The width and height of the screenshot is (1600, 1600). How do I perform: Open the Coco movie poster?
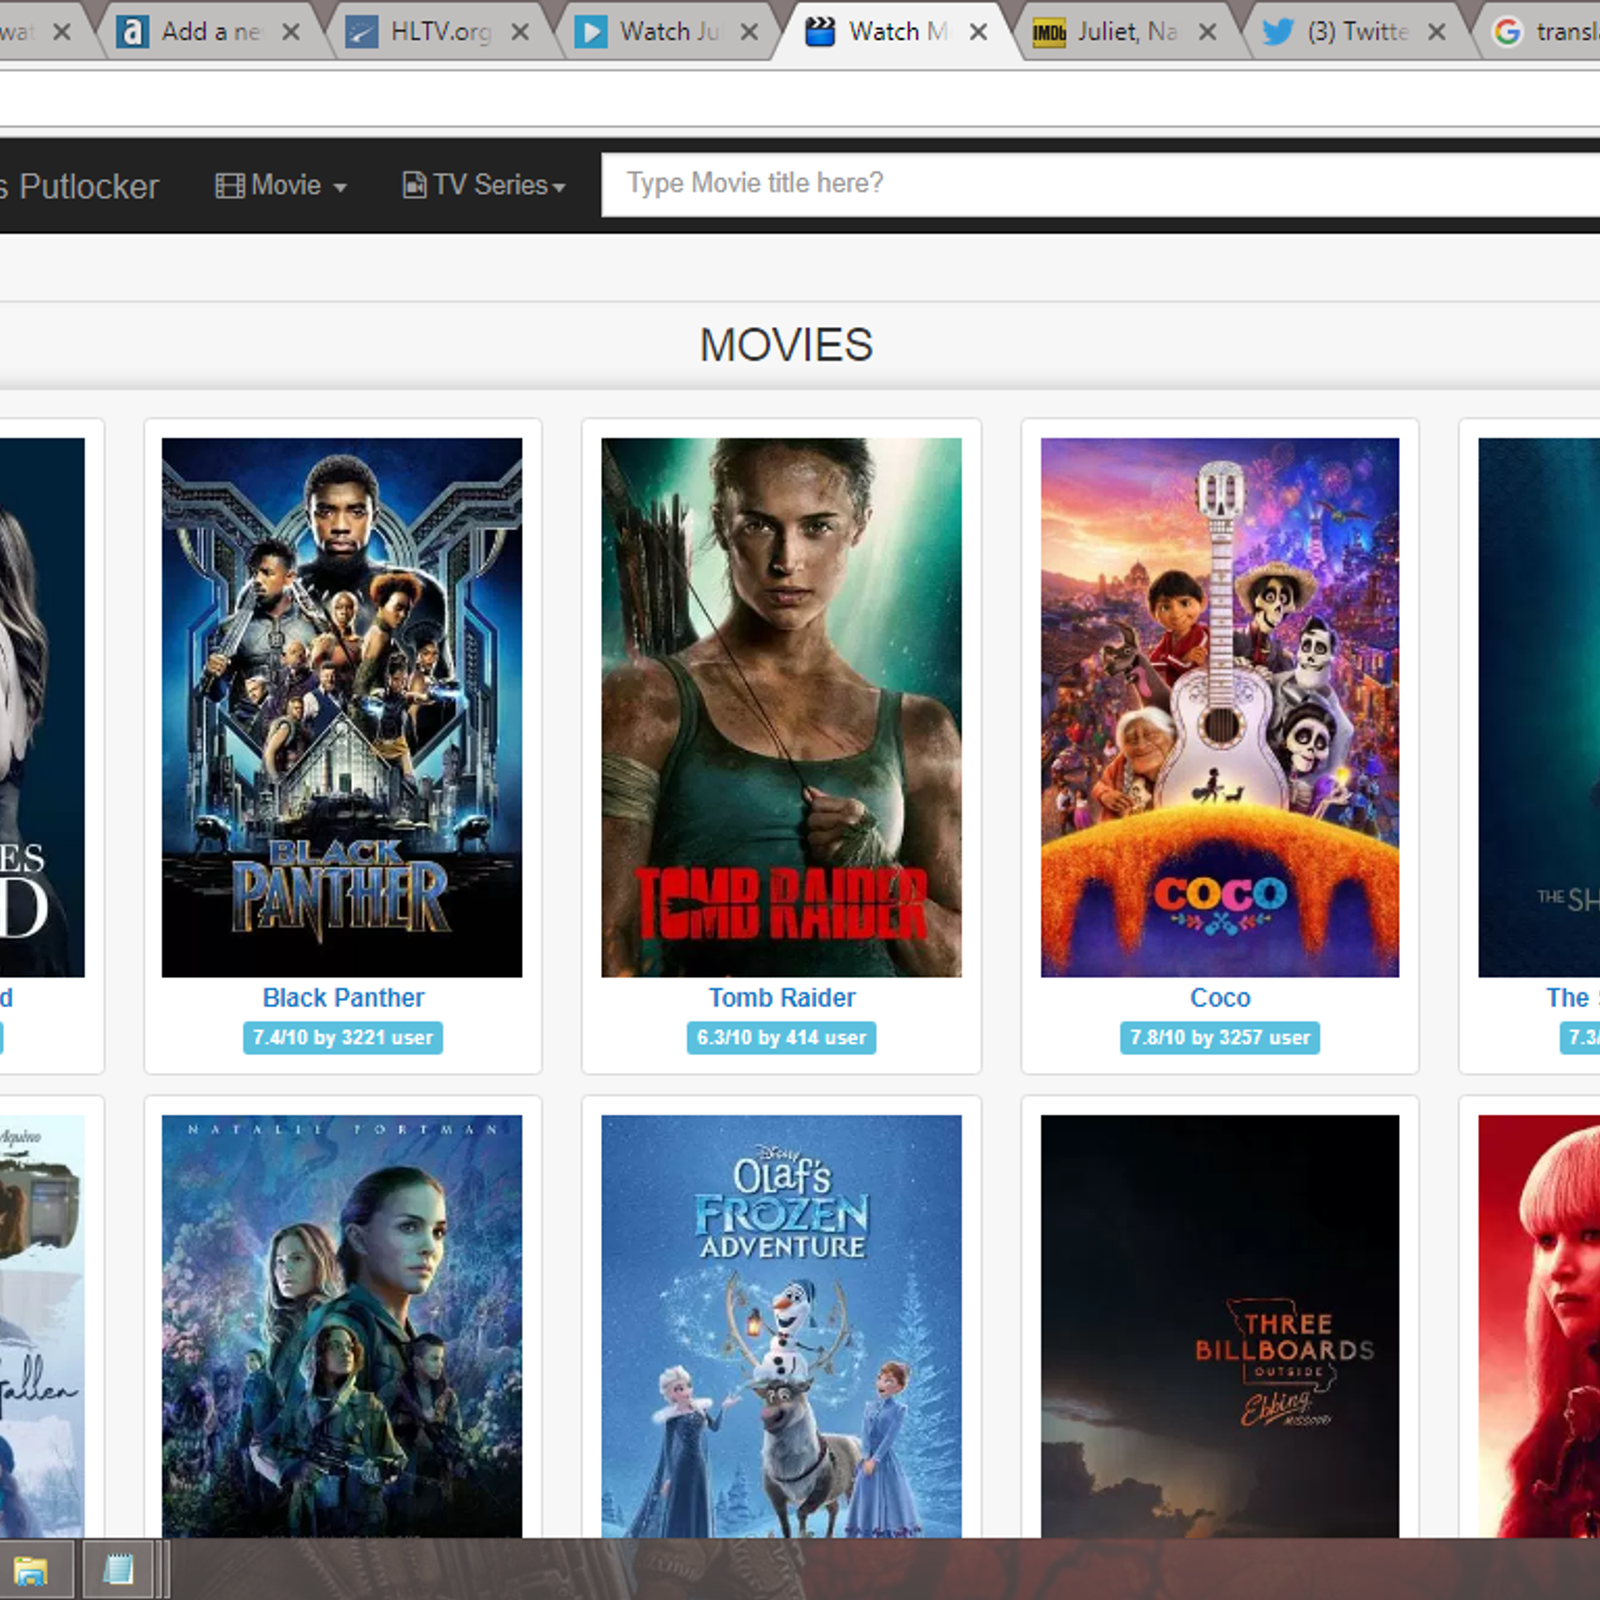1220,707
